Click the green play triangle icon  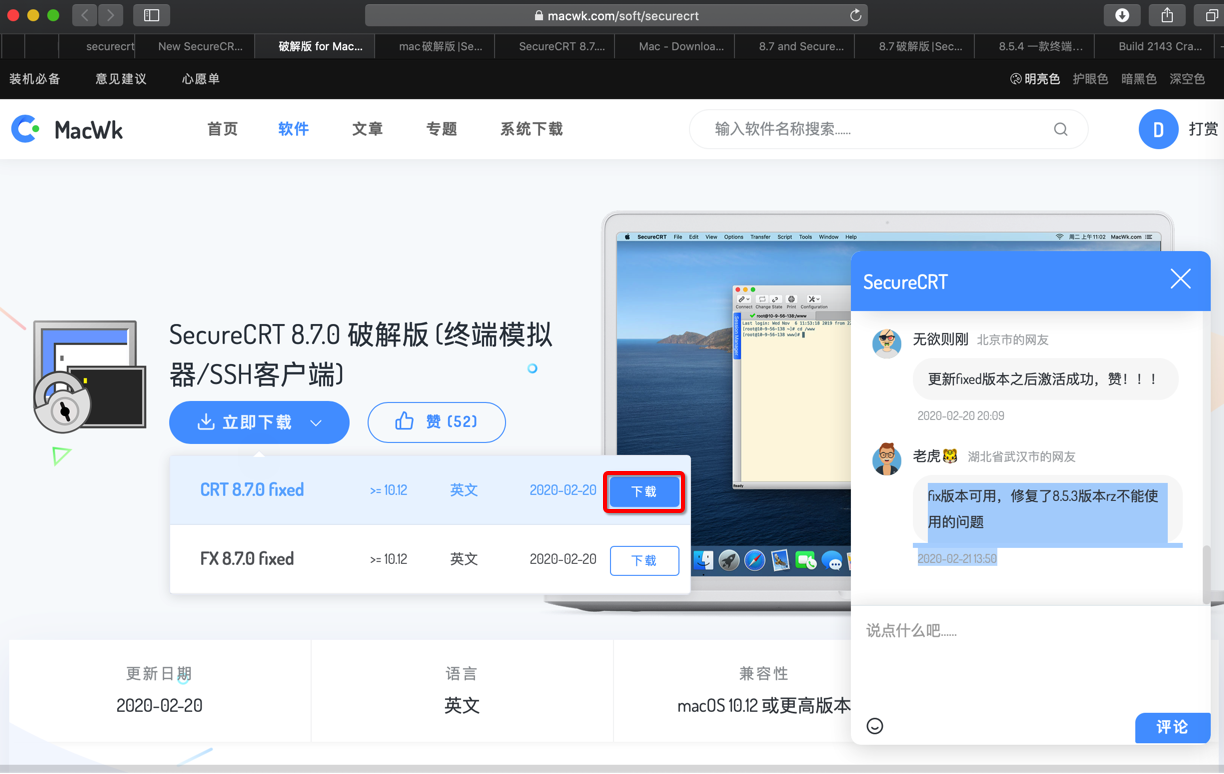pos(61,456)
